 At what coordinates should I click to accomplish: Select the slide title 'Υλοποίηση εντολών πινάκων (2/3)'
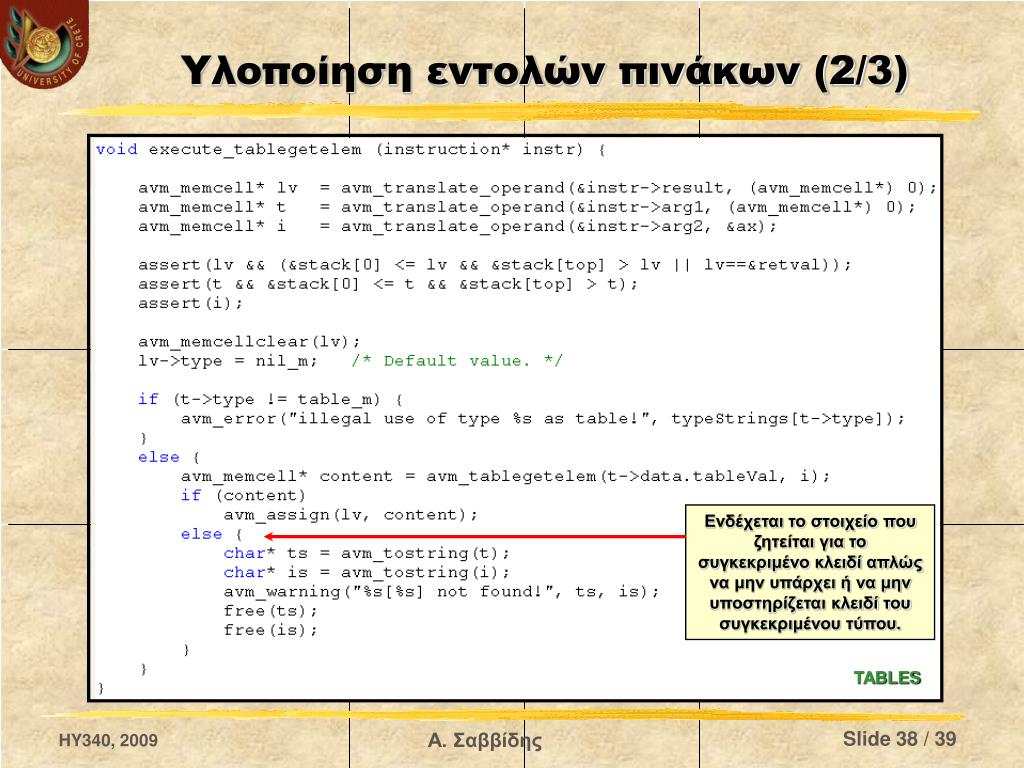pyautogui.click(x=544, y=71)
